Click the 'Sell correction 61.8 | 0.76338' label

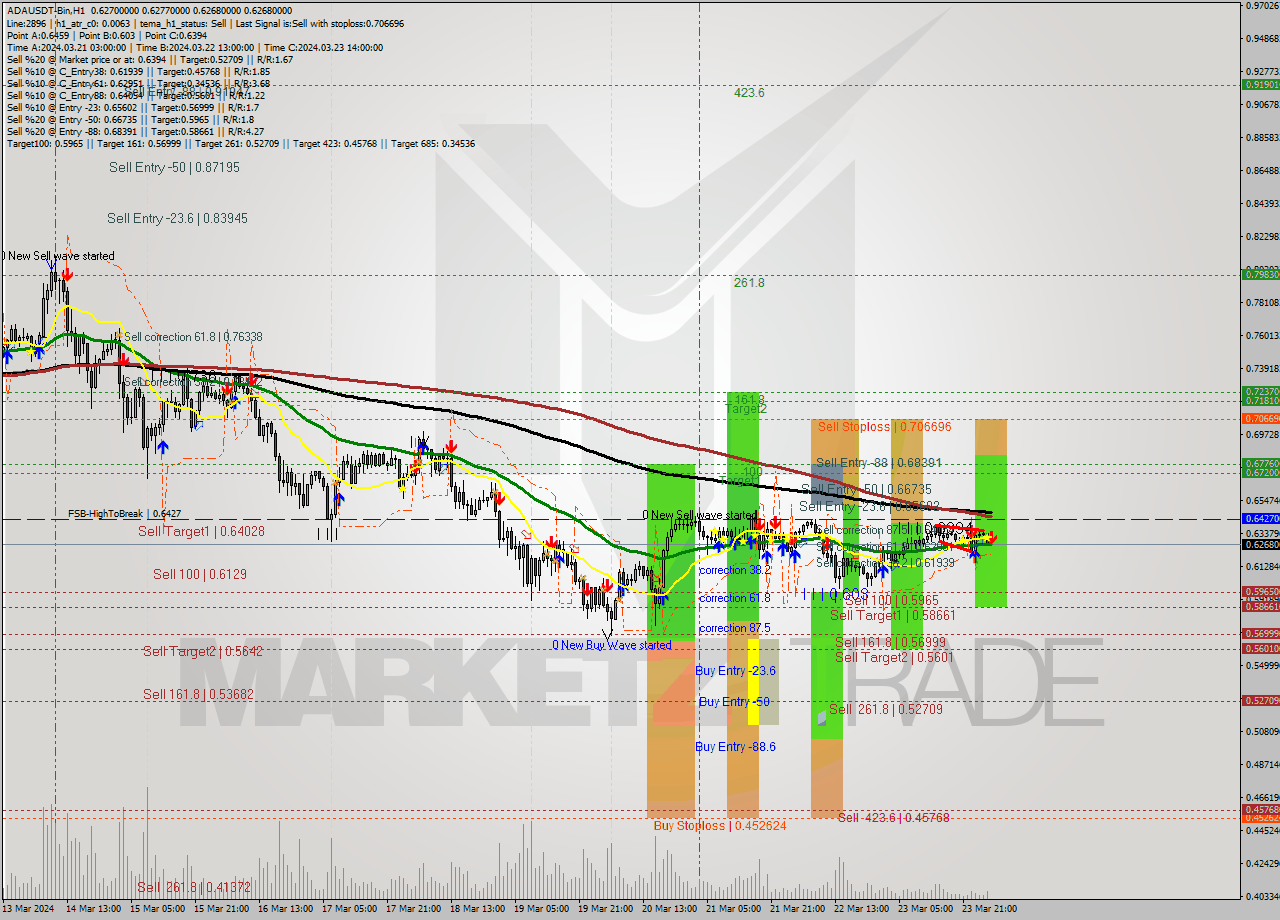coord(193,337)
